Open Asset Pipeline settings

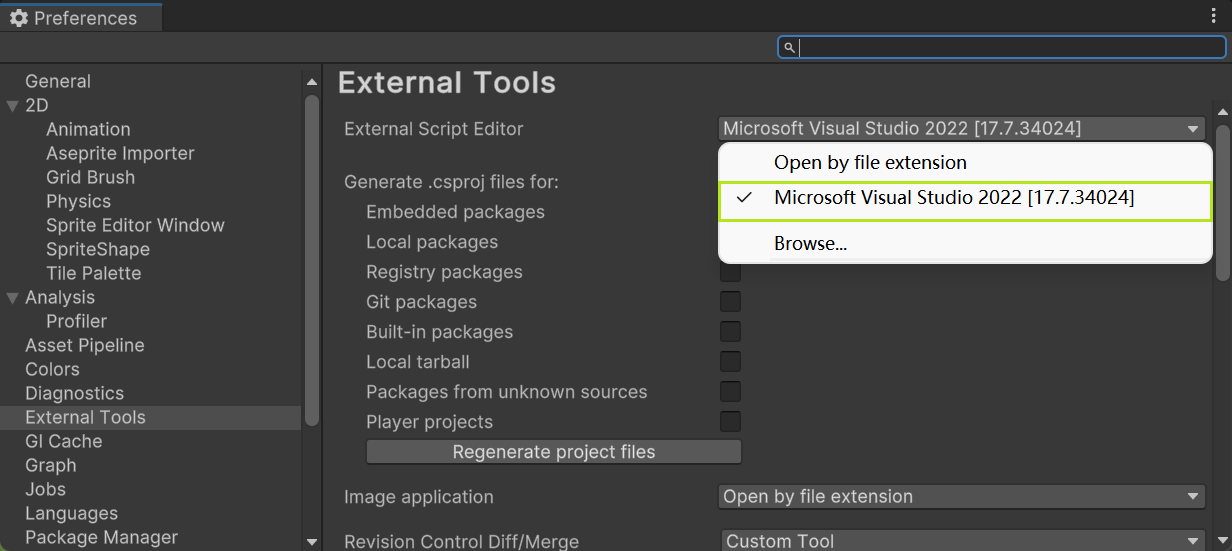pyautogui.click(x=85, y=345)
